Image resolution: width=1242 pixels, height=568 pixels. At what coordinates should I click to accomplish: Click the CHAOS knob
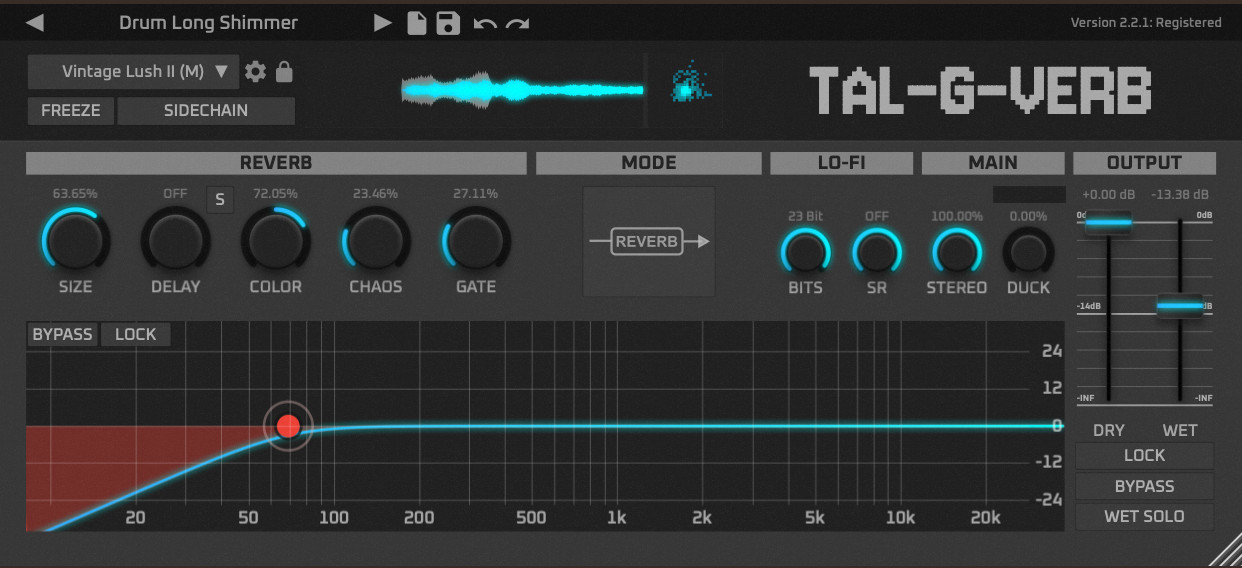375,241
